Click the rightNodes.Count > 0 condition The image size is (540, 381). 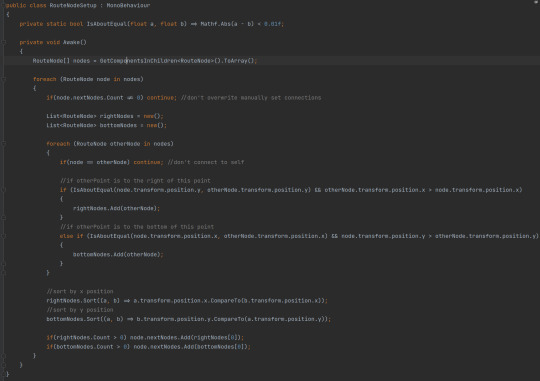pyautogui.click(x=91, y=338)
